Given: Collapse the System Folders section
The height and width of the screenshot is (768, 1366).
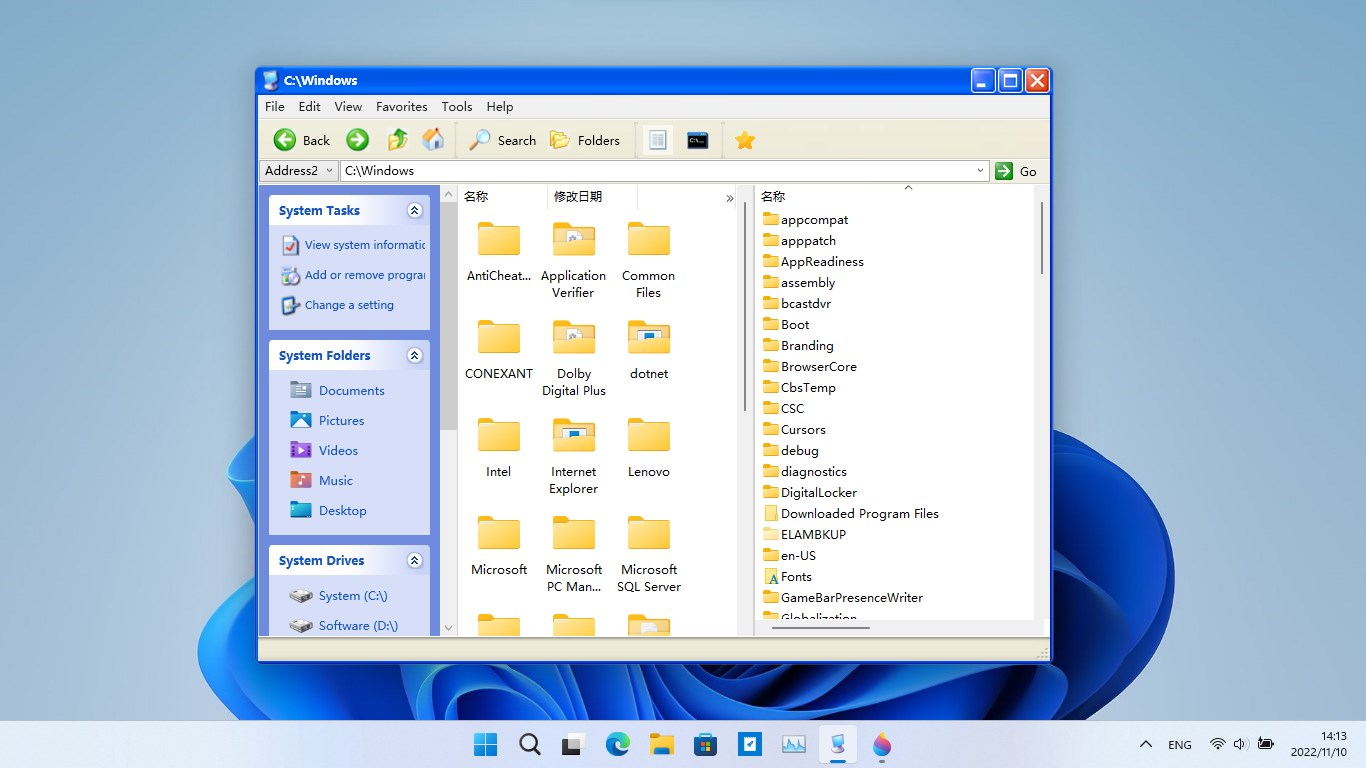Looking at the screenshot, I should click(414, 356).
